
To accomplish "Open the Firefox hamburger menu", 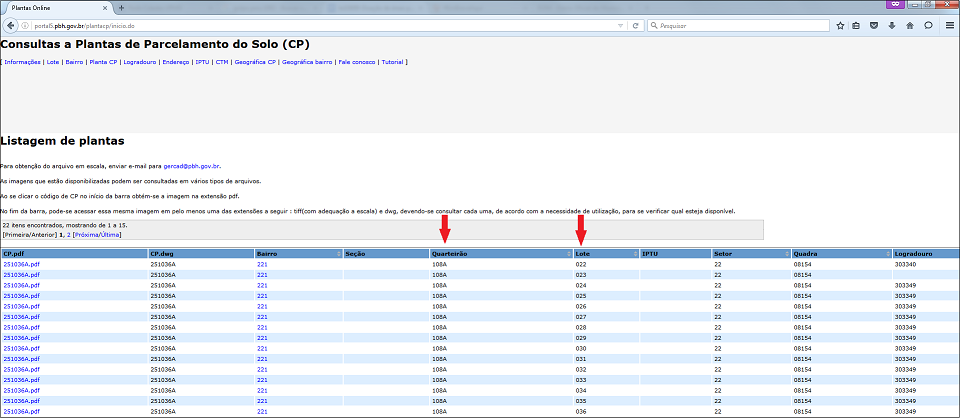I will (x=949, y=25).
